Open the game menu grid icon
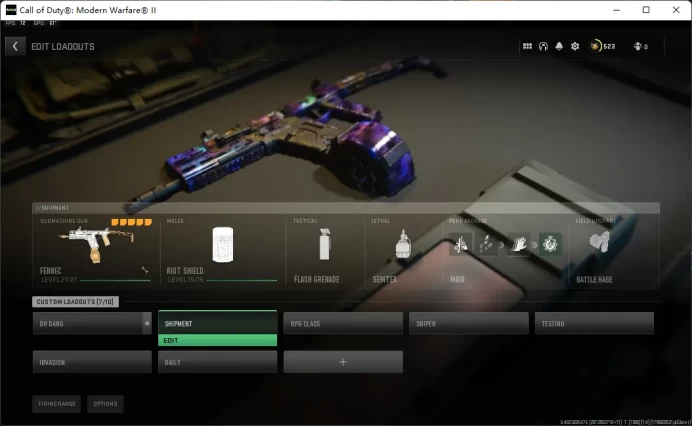692x426 pixels. pyautogui.click(x=527, y=46)
